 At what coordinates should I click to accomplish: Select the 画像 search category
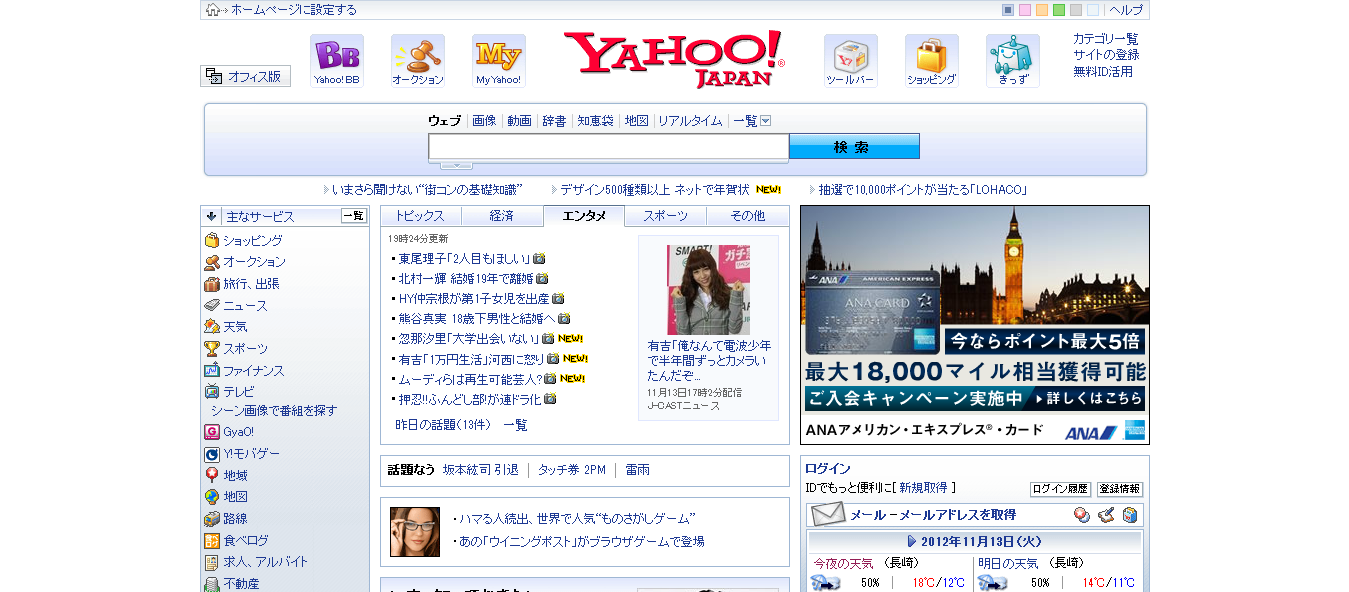[484, 121]
